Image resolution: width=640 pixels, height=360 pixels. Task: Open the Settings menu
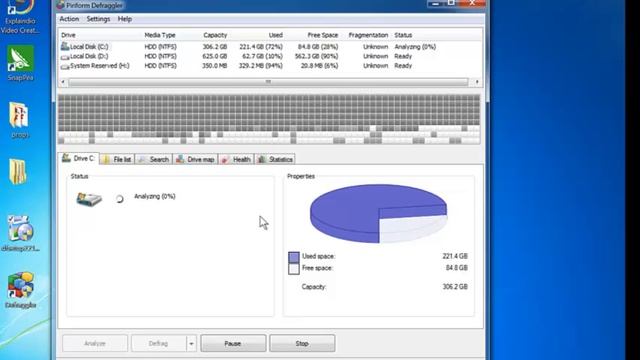[x=98, y=19]
